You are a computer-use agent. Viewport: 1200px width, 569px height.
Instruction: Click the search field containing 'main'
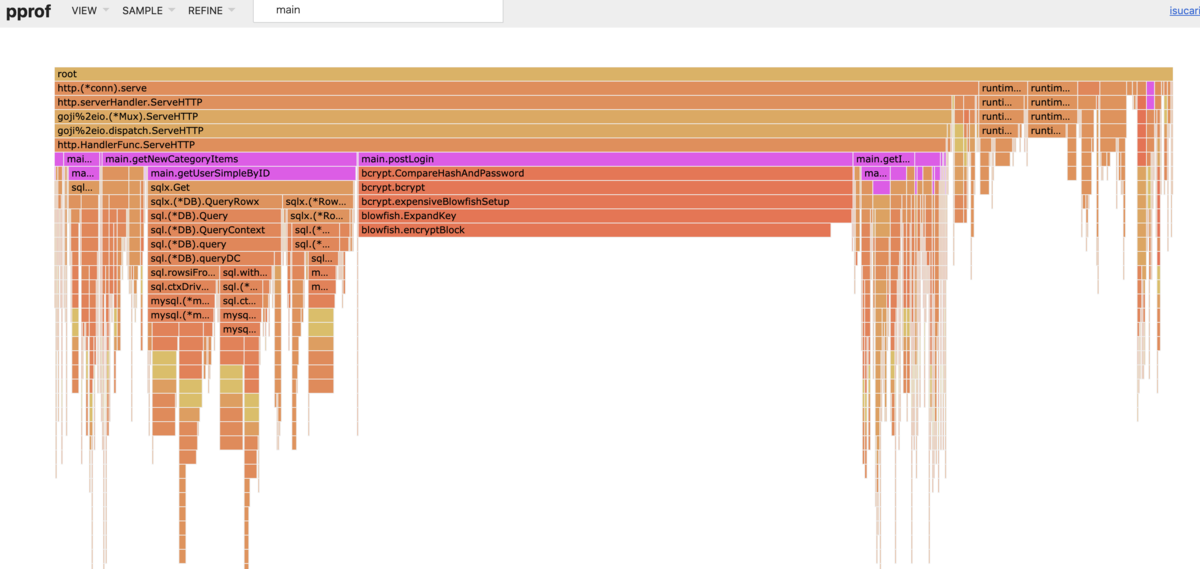[x=377, y=10]
